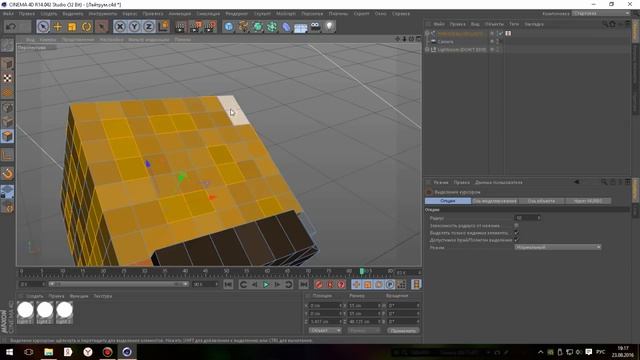Click the green timeline playhead marker

click(x=361, y=271)
